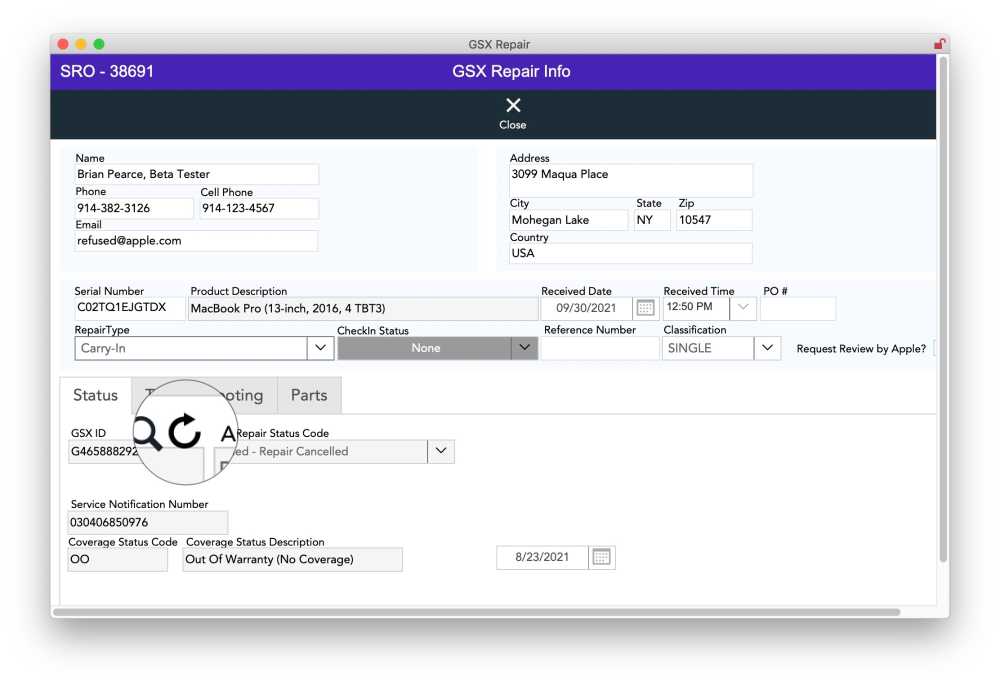
Task: Click the horizontal scrollbar at the bottom
Action: click(477, 611)
